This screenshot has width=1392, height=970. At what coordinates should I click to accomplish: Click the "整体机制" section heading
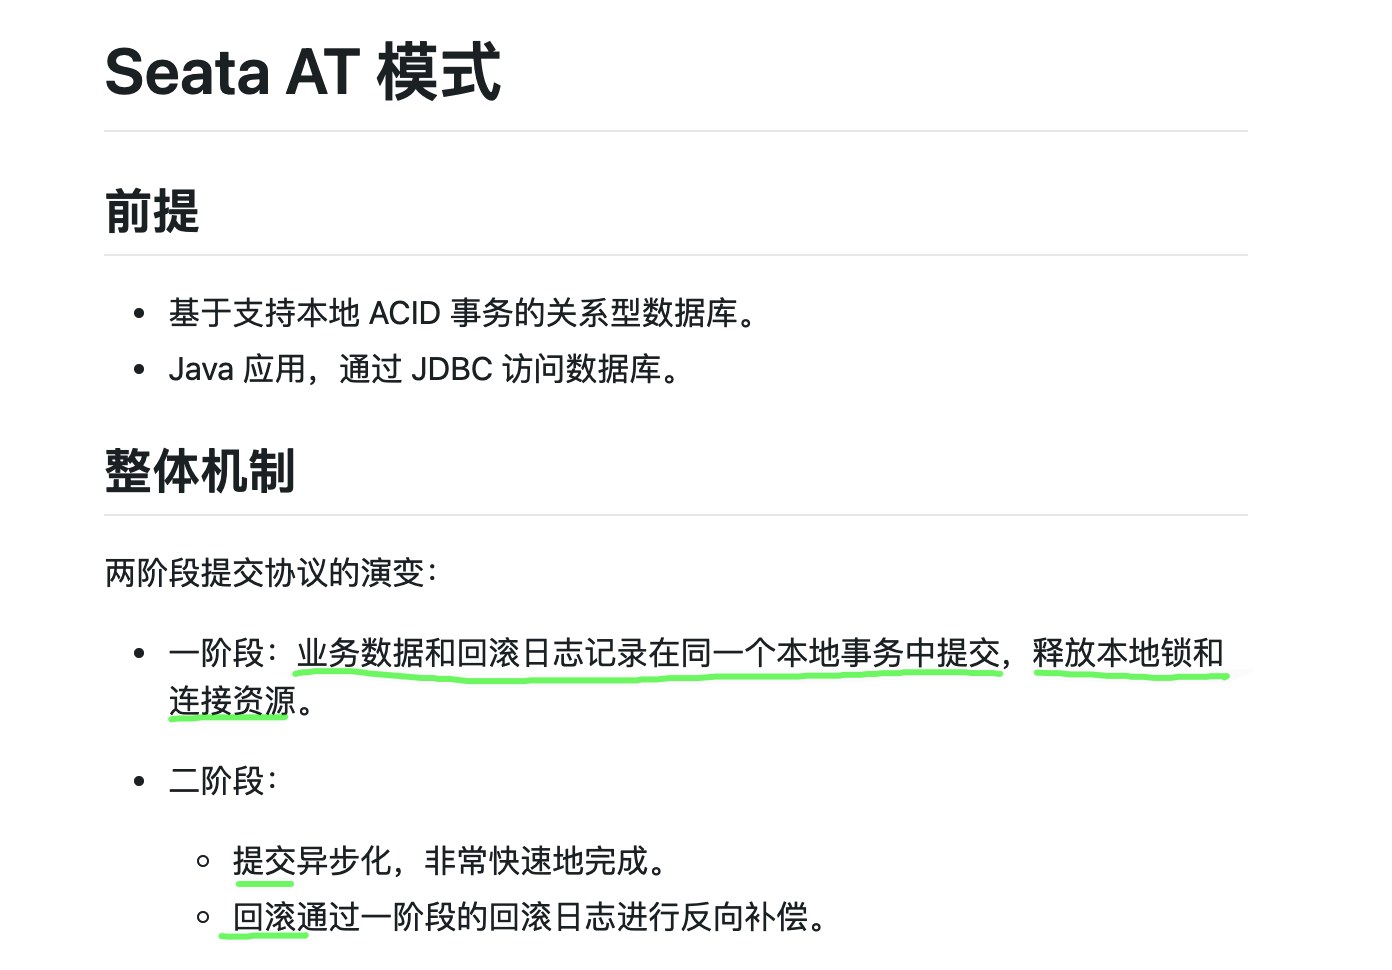[x=200, y=471]
